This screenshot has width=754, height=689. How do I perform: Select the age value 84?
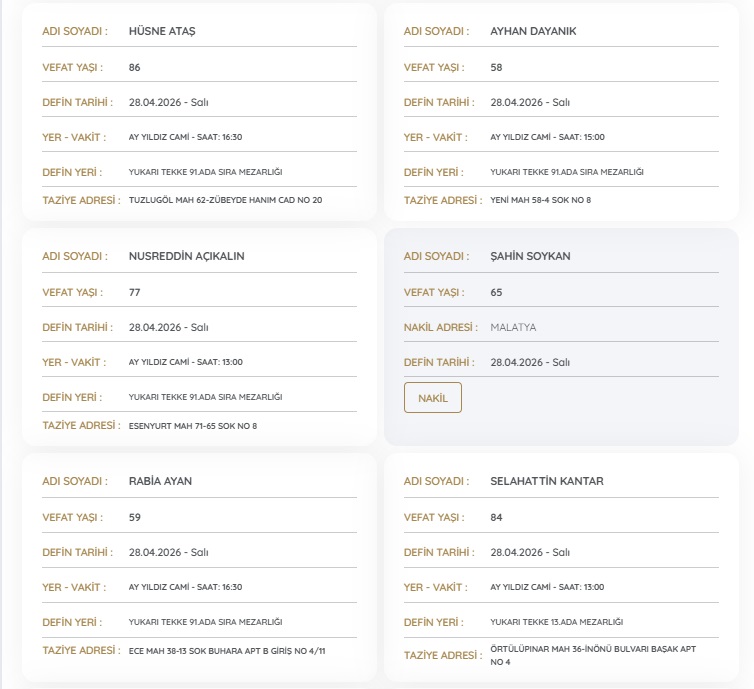click(496, 517)
